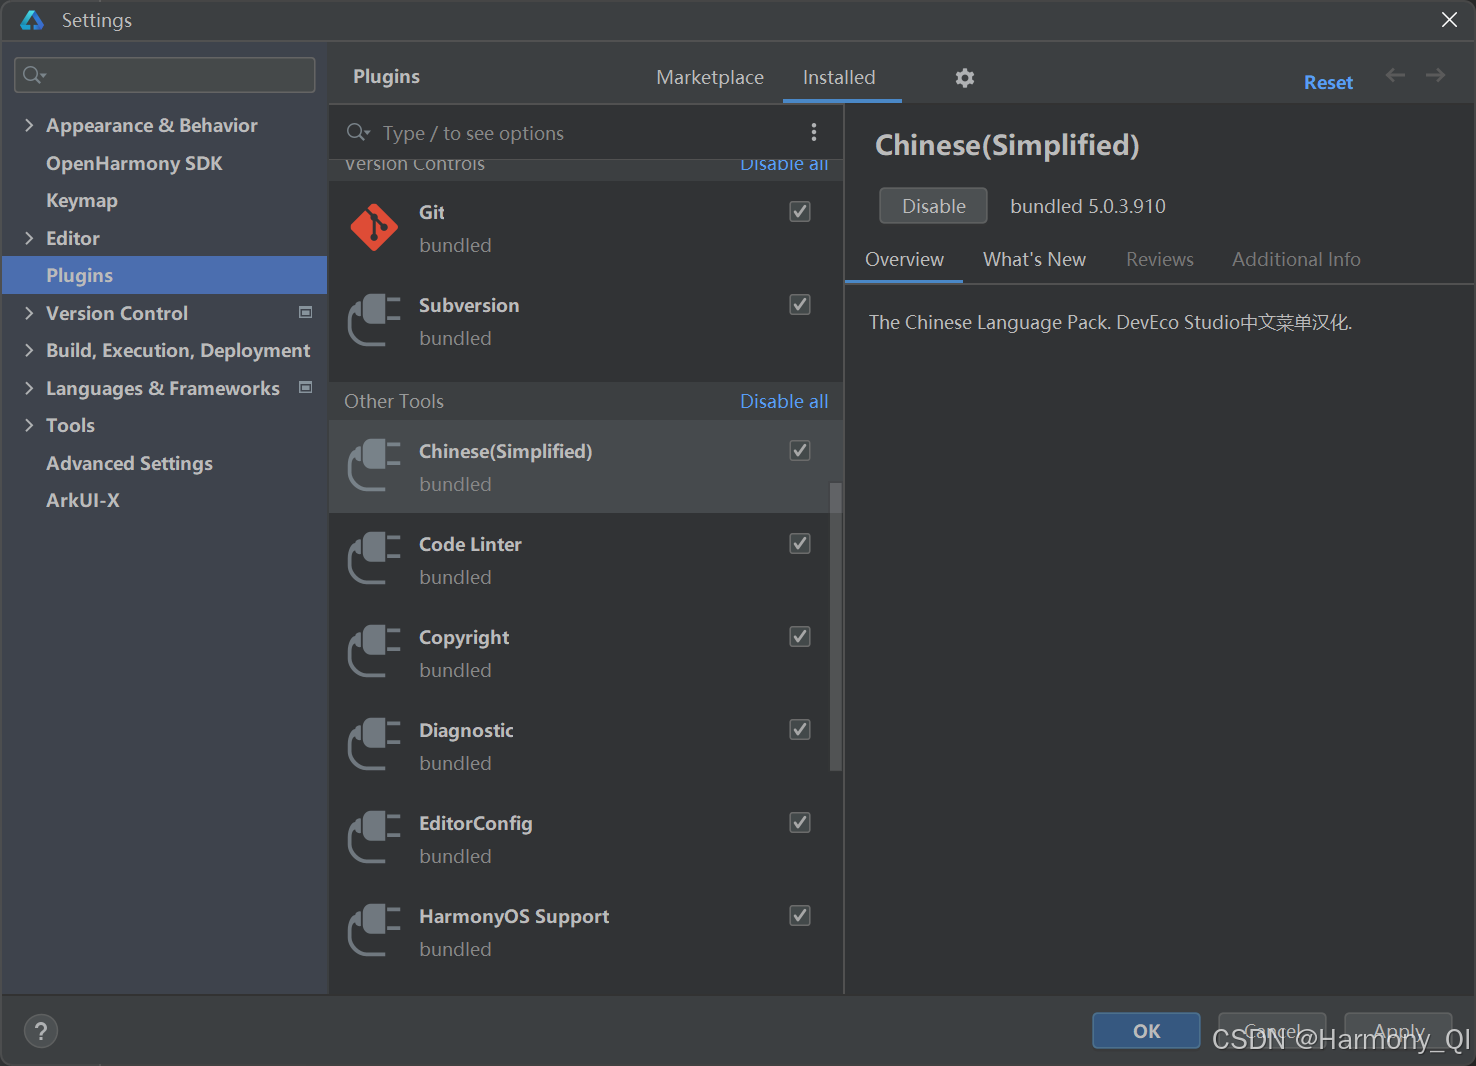Click the Code Linter plugin plug icon
This screenshot has width=1476, height=1066.
(374, 559)
